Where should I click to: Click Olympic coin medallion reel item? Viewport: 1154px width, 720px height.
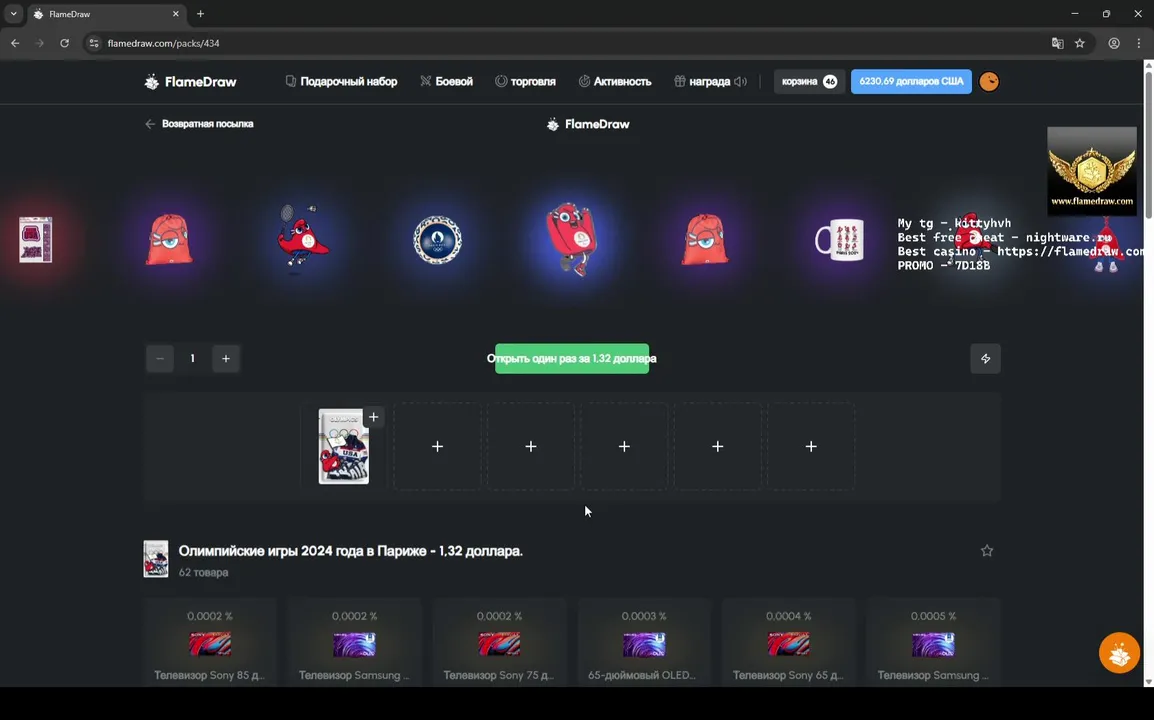437,240
